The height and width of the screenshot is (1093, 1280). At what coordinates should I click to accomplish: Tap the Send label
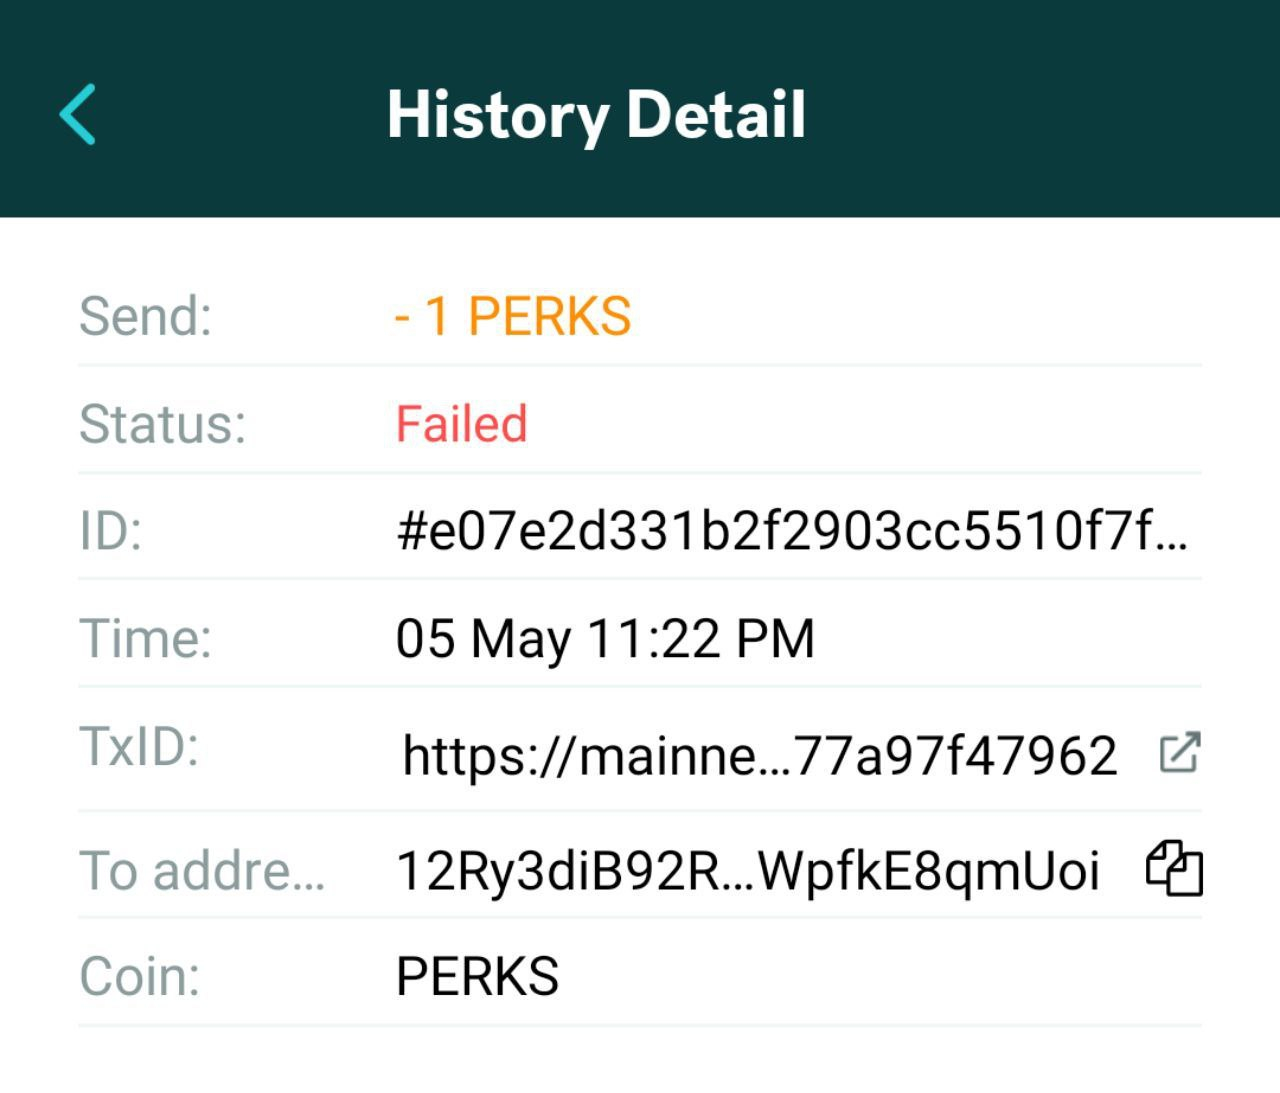pyautogui.click(x=146, y=316)
